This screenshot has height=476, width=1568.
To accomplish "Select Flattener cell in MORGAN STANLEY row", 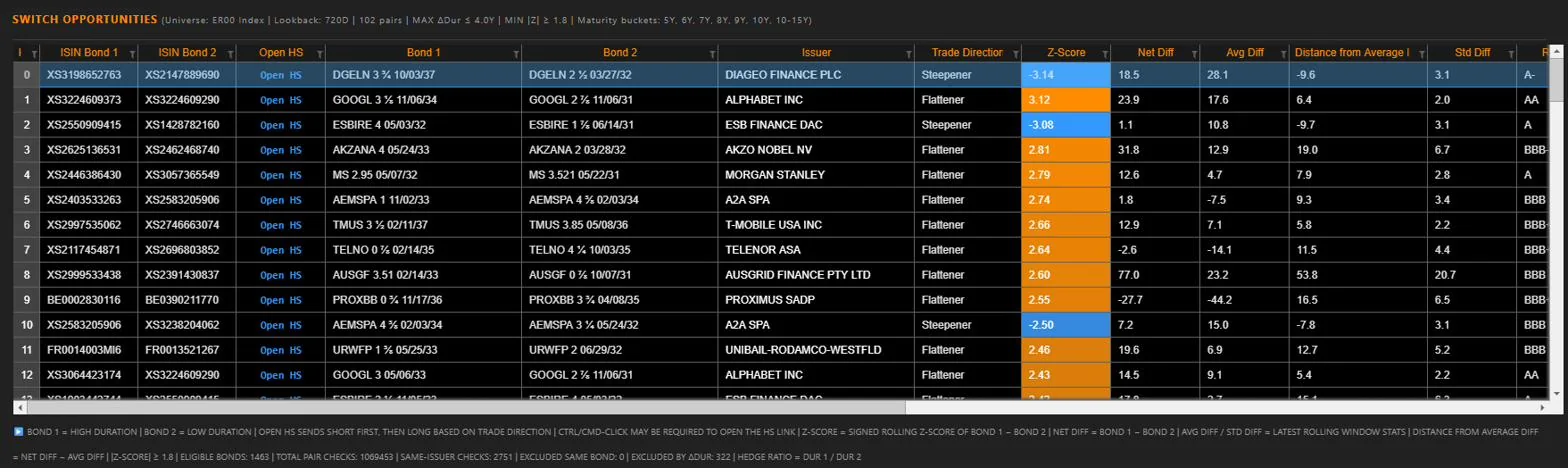I will tap(968, 175).
